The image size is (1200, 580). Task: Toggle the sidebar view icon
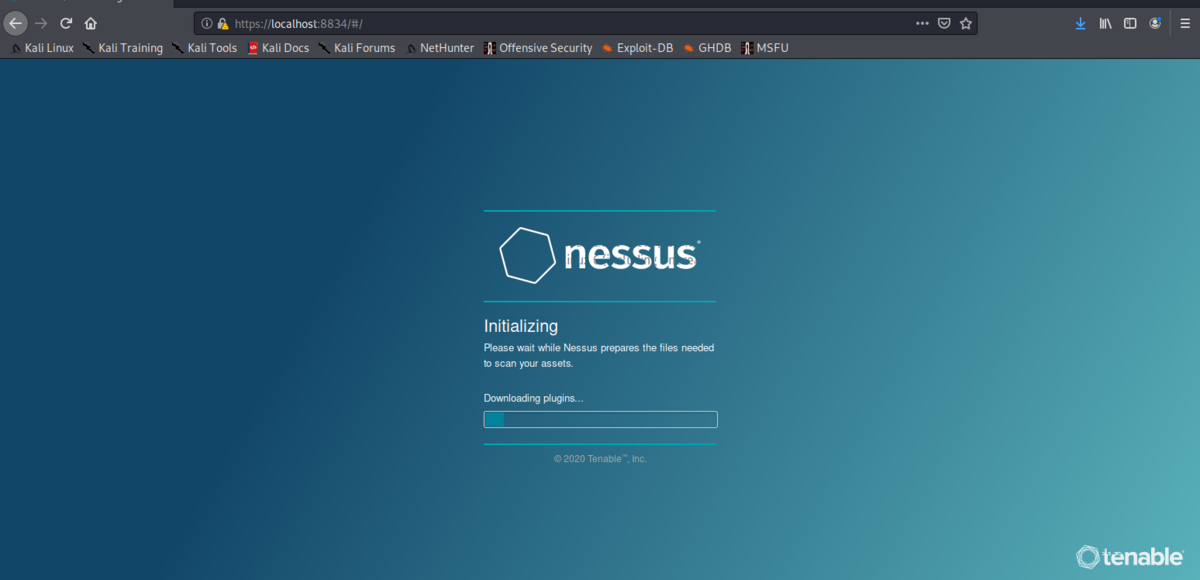[1130, 23]
